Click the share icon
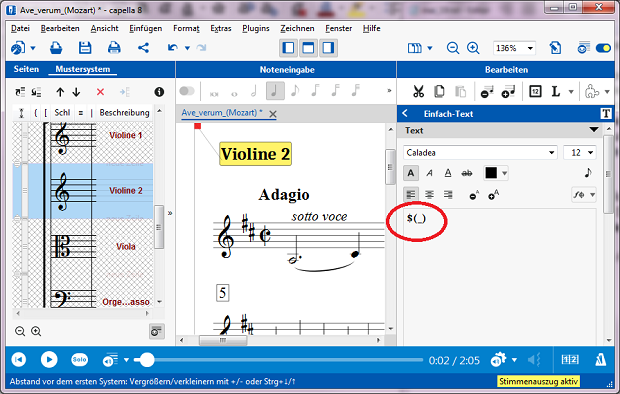Screen dimensions: 620x394 143,48
